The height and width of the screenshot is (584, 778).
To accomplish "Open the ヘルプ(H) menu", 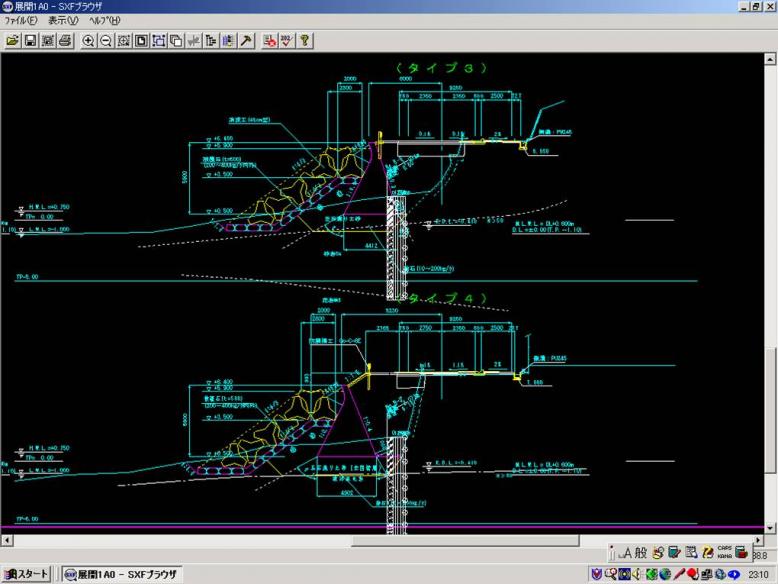I will 105,21.
